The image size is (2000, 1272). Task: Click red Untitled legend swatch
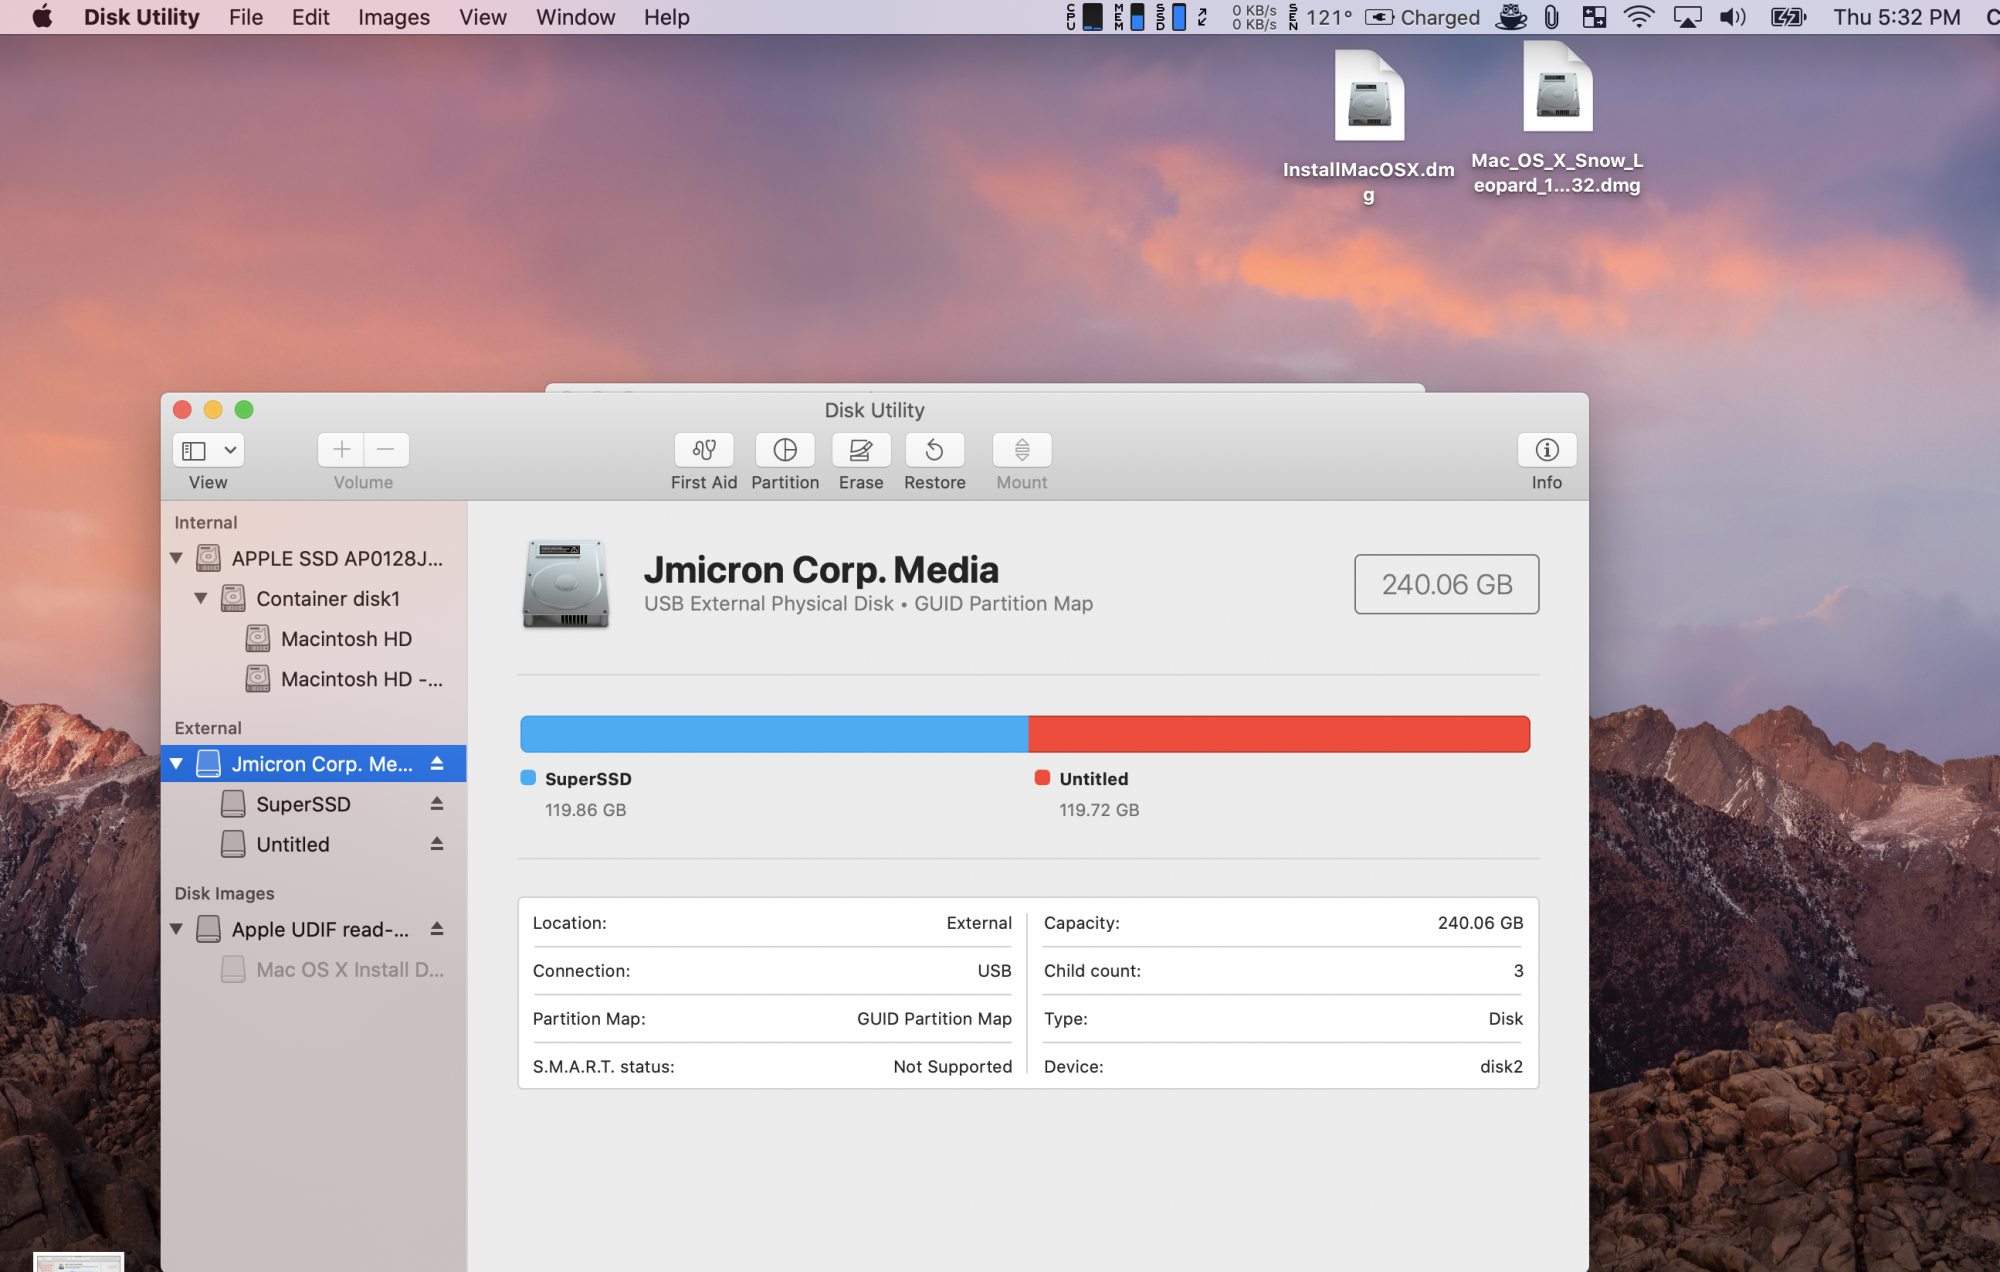point(1042,778)
